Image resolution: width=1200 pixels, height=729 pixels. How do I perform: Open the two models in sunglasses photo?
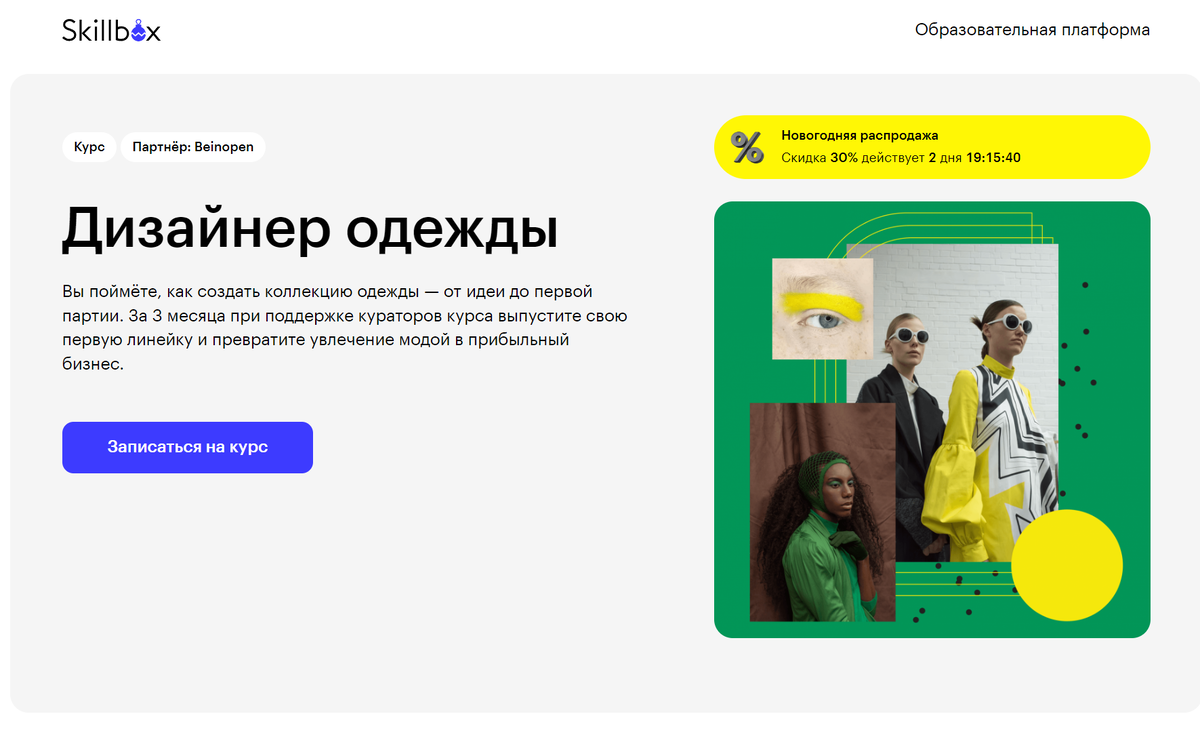coord(952,402)
